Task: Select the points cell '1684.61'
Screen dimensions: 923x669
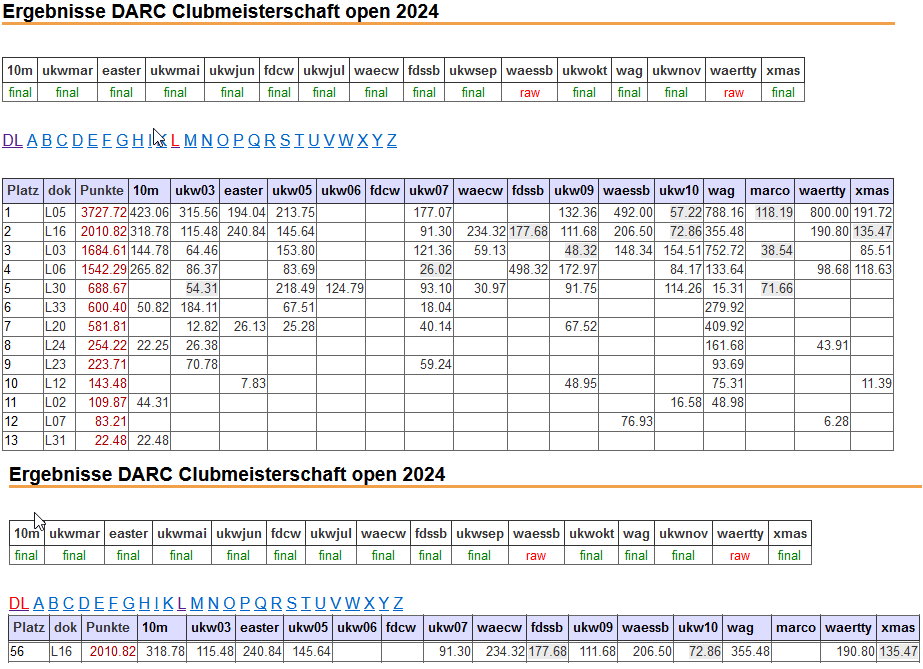Action: pos(102,251)
